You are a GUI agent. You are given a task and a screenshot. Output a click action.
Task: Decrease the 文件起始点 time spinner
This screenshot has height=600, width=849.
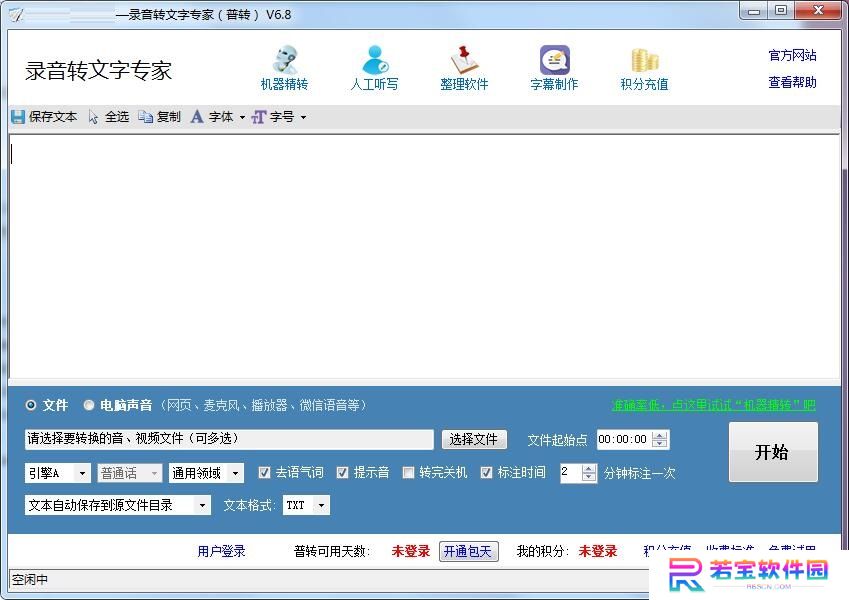(659, 444)
